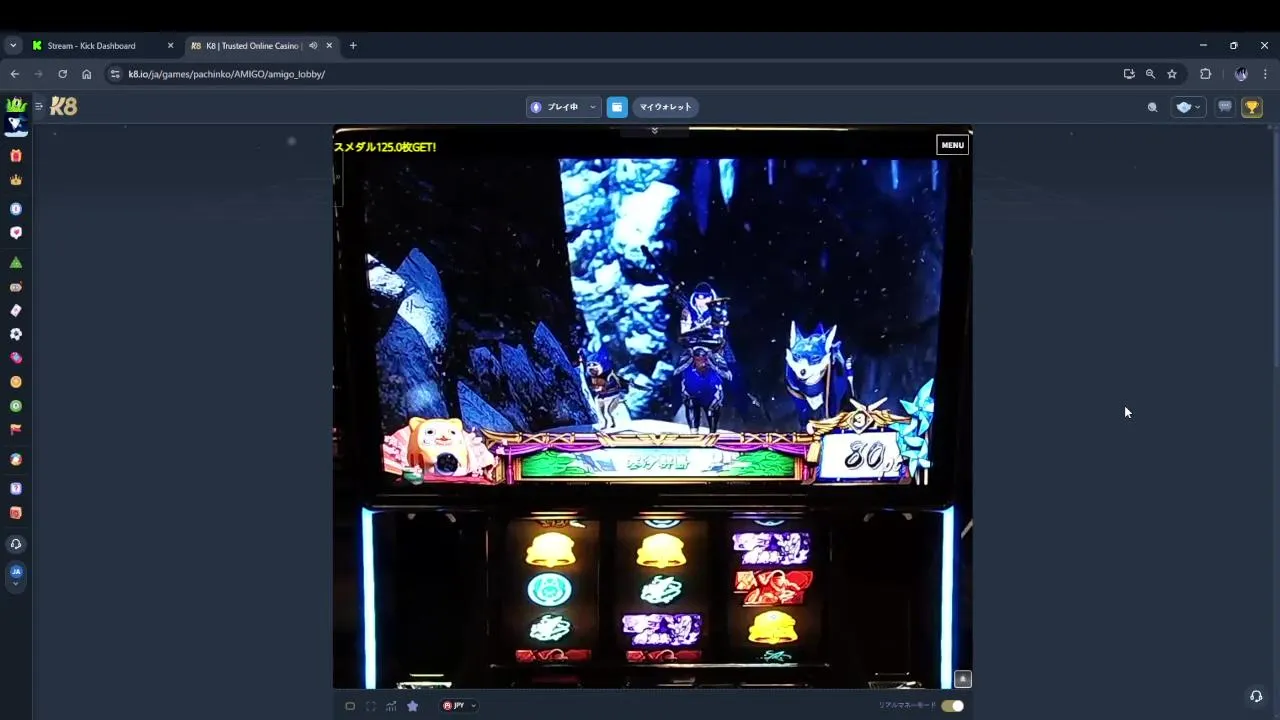Open the headset support icon in sidebar
The height and width of the screenshot is (720, 1280).
pos(15,545)
